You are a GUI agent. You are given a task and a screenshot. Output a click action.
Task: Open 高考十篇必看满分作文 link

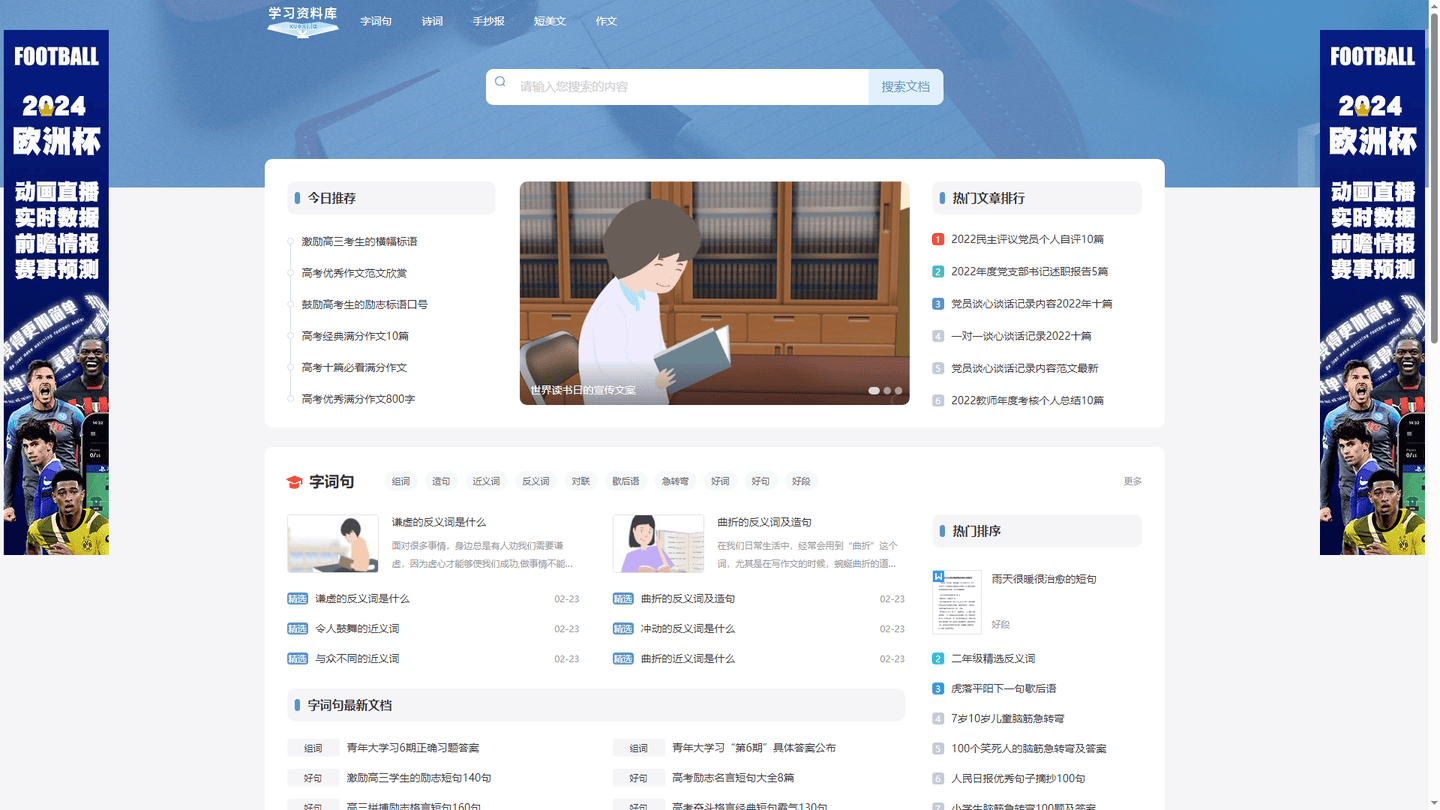point(354,368)
